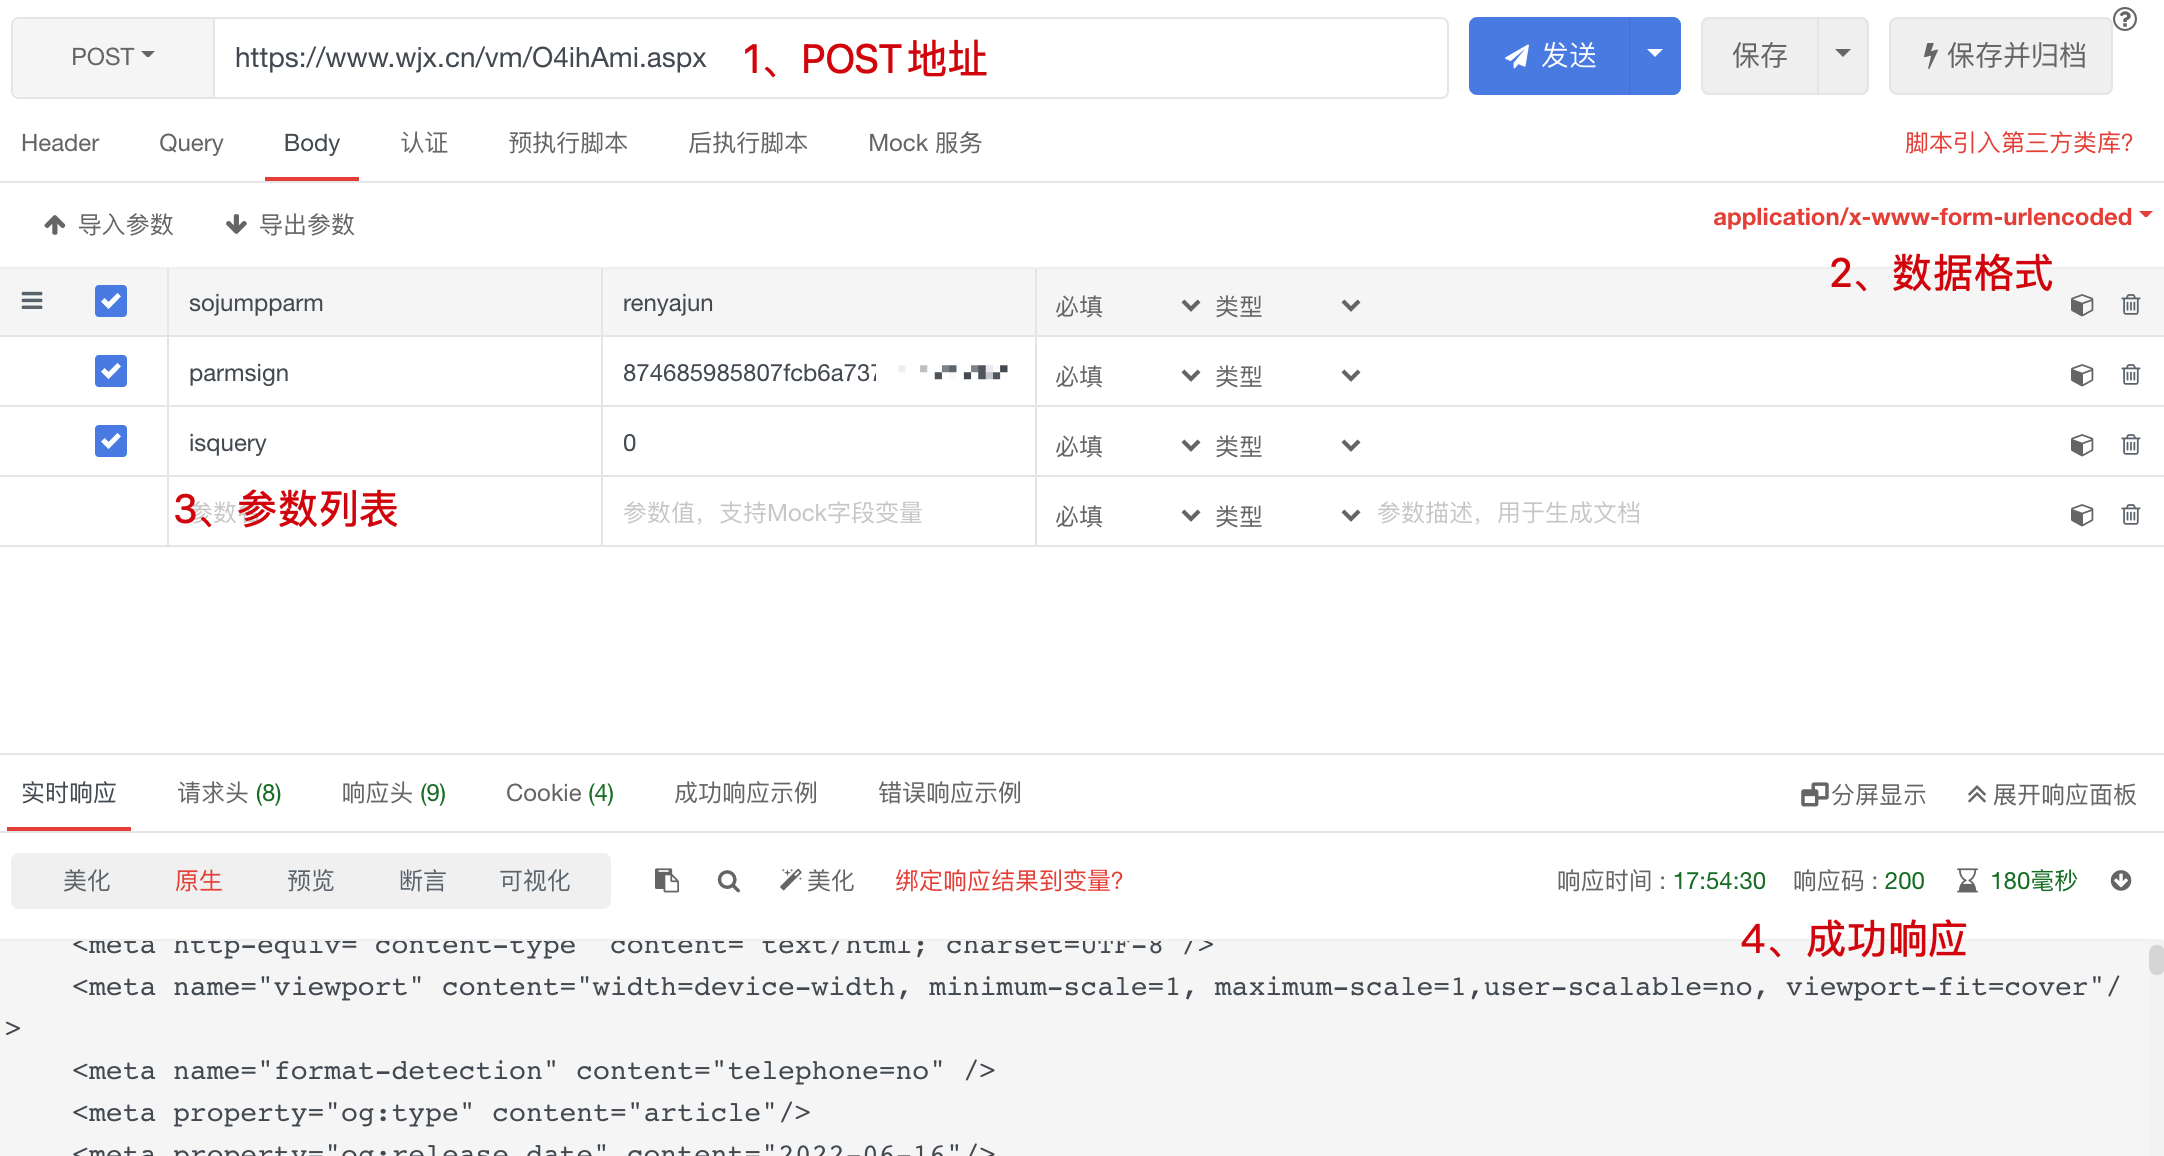Delete the parmsign parameter row
2164x1156 pixels.
[x=2131, y=375]
